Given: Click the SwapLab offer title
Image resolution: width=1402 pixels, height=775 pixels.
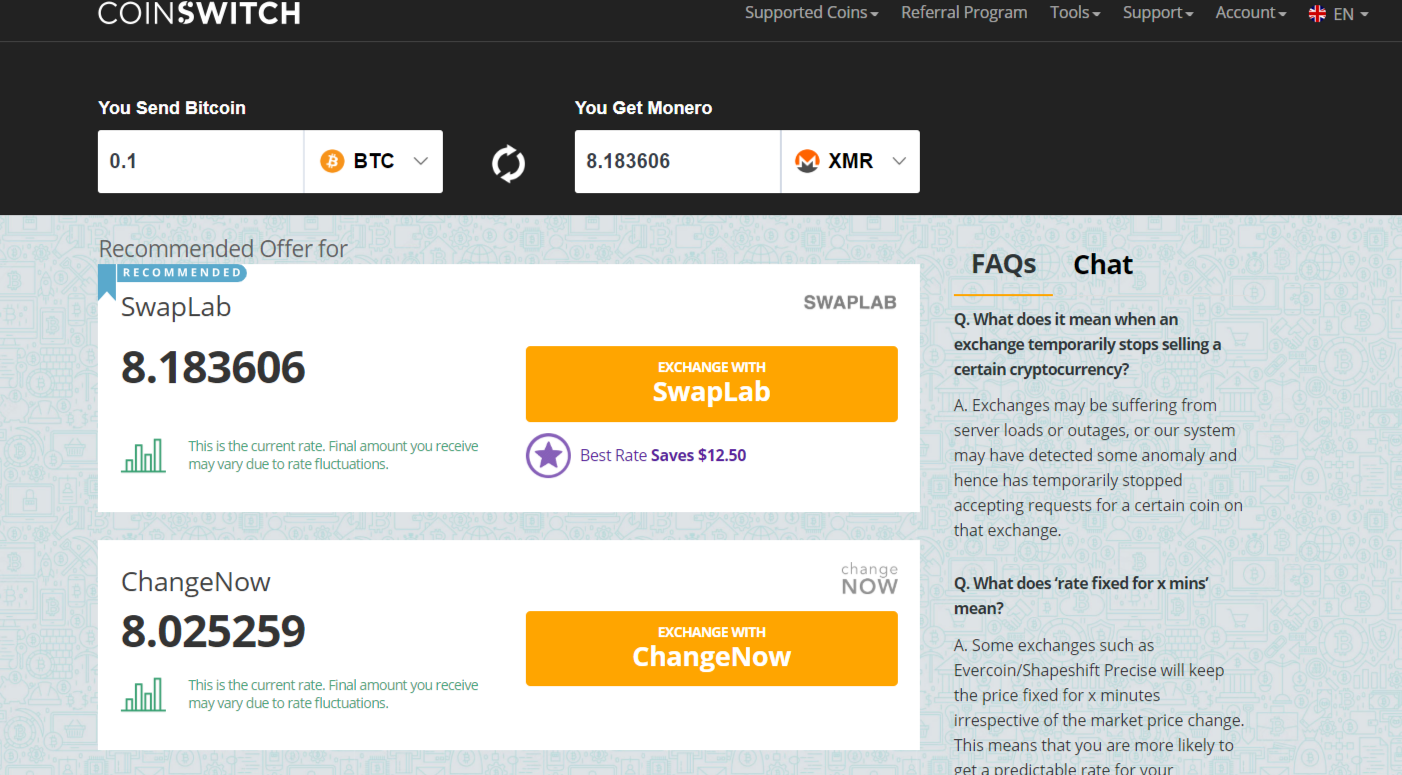Looking at the screenshot, I should (176, 307).
